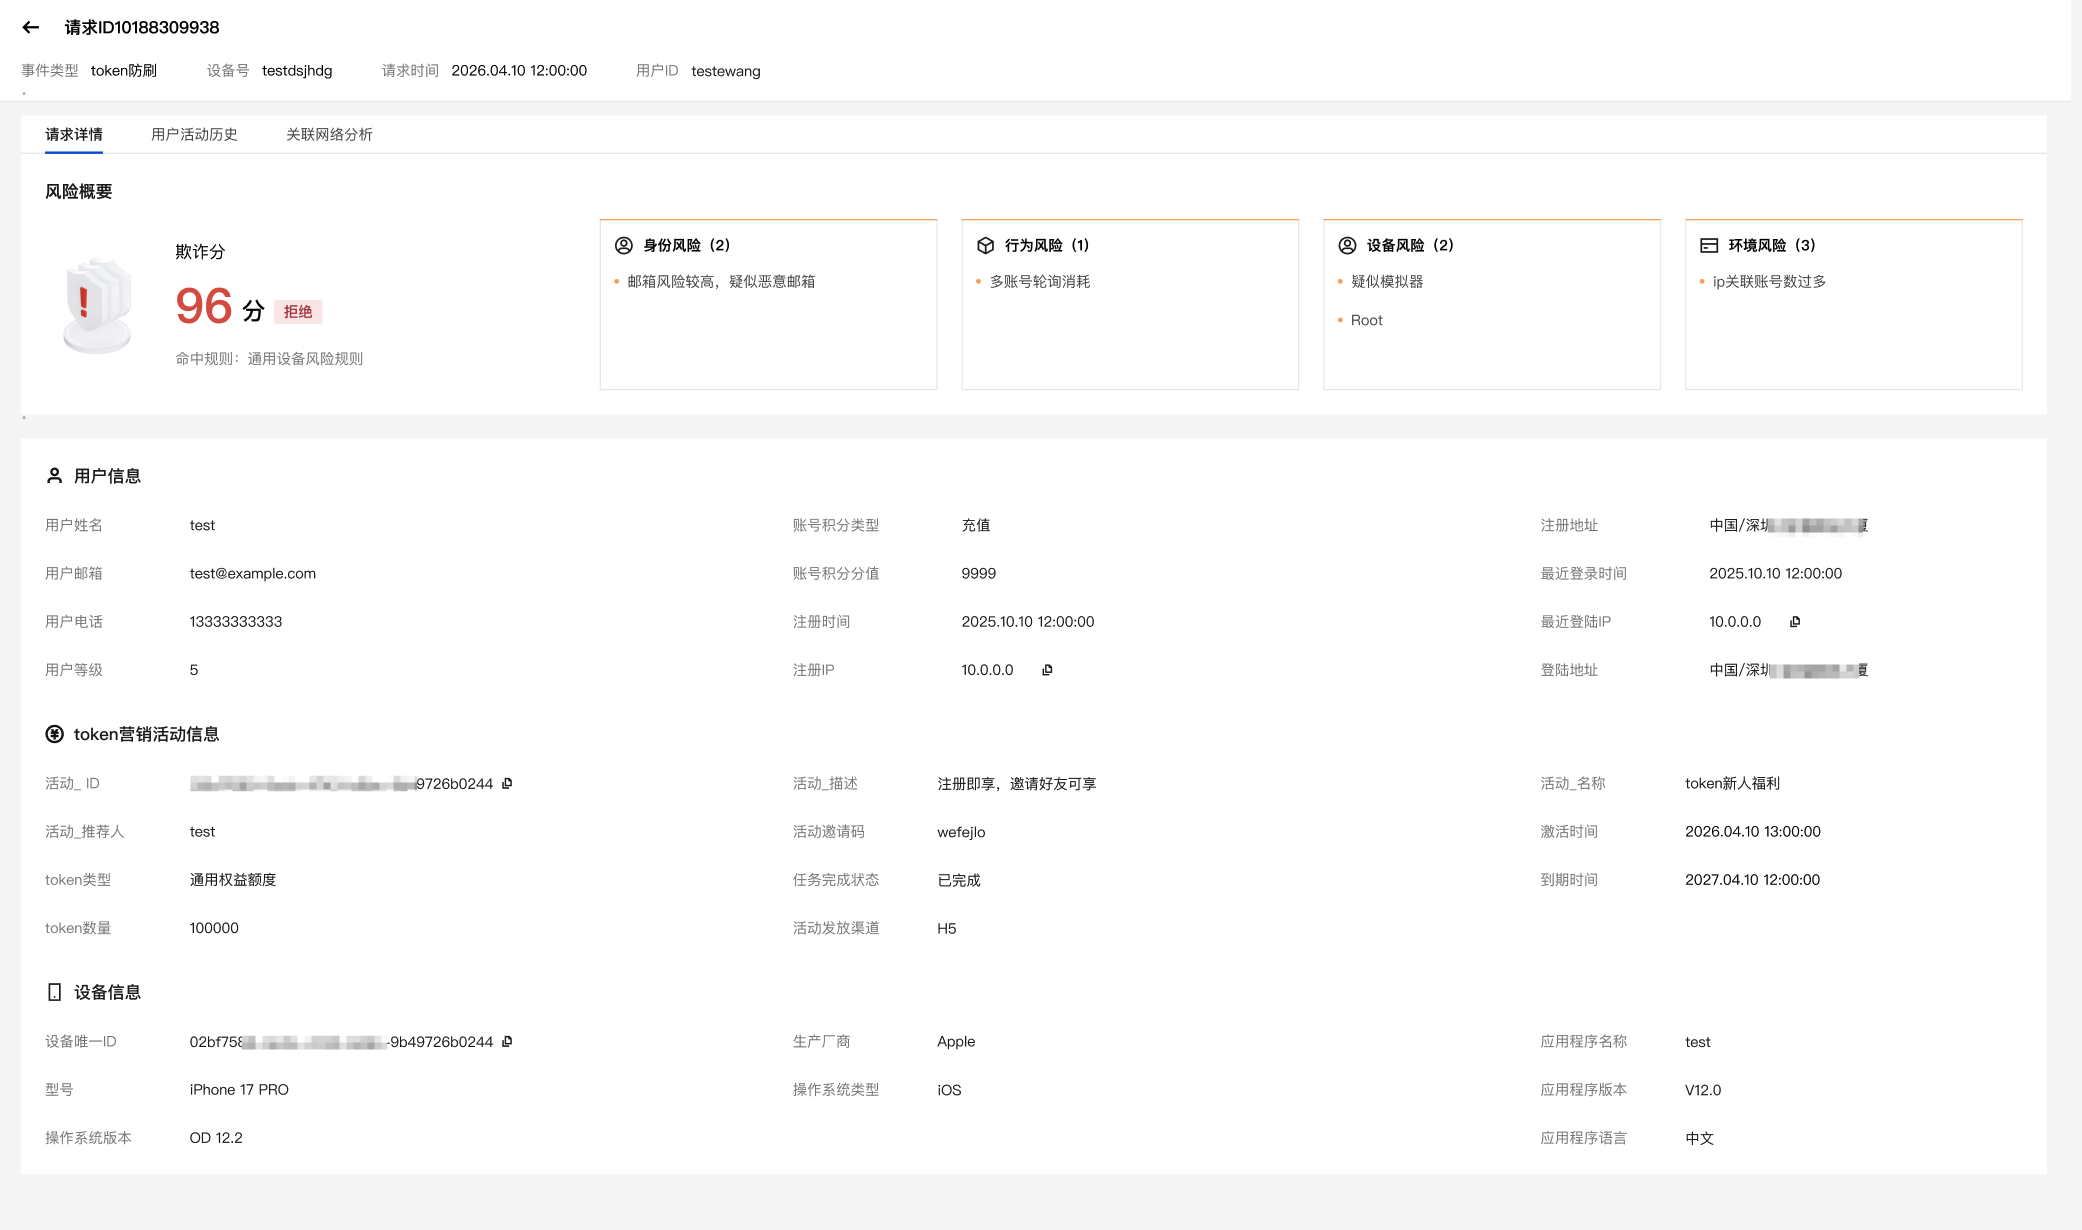Click the 设备信息 phone icon
Viewport: 2082px width, 1230px height.
pyautogui.click(x=54, y=992)
